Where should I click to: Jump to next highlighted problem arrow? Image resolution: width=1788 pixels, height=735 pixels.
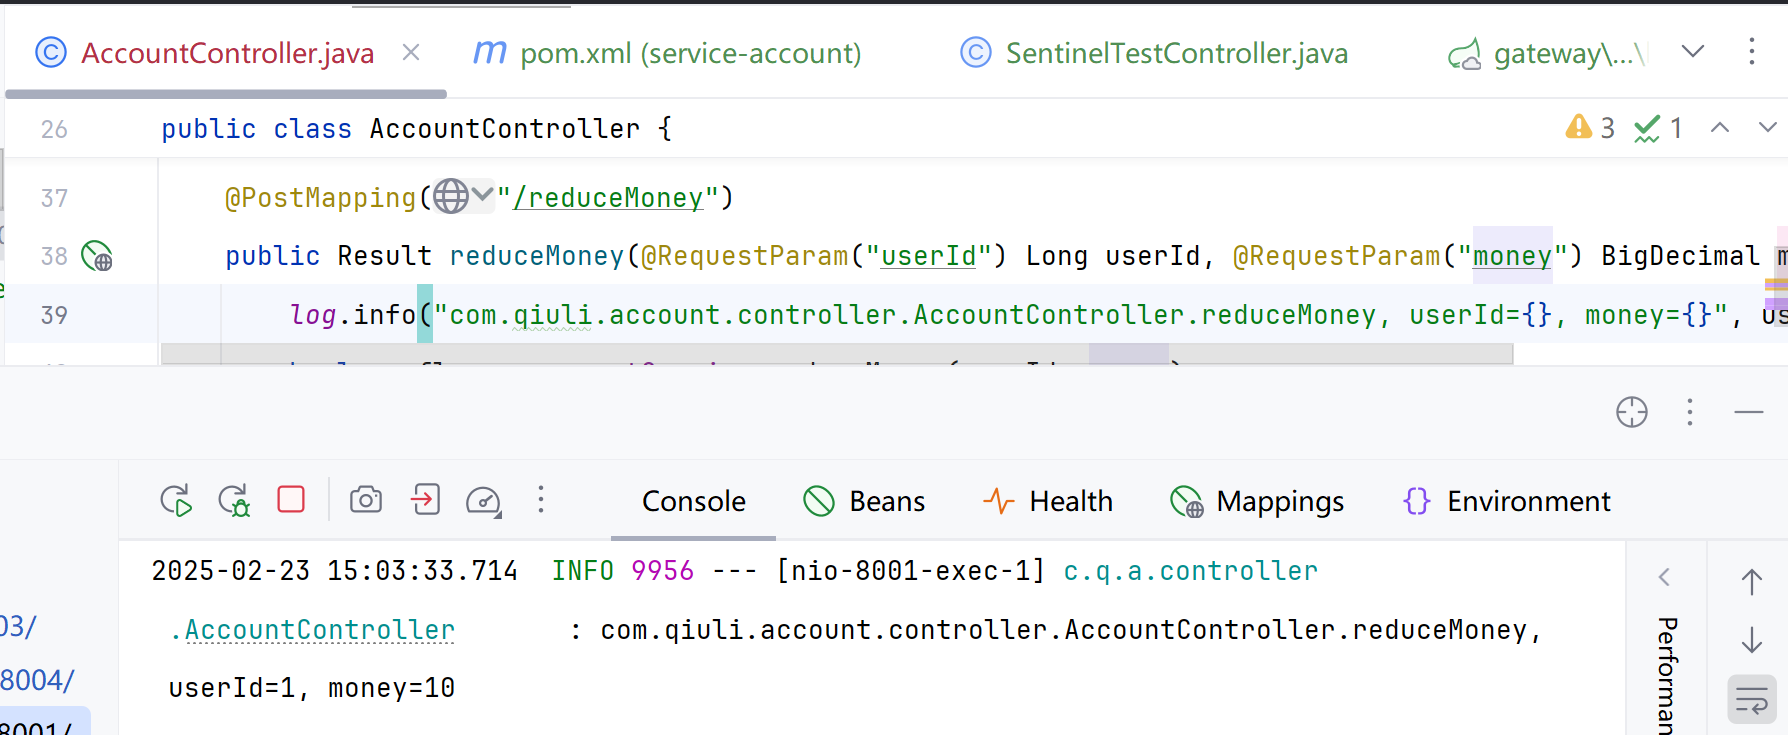tap(1767, 128)
